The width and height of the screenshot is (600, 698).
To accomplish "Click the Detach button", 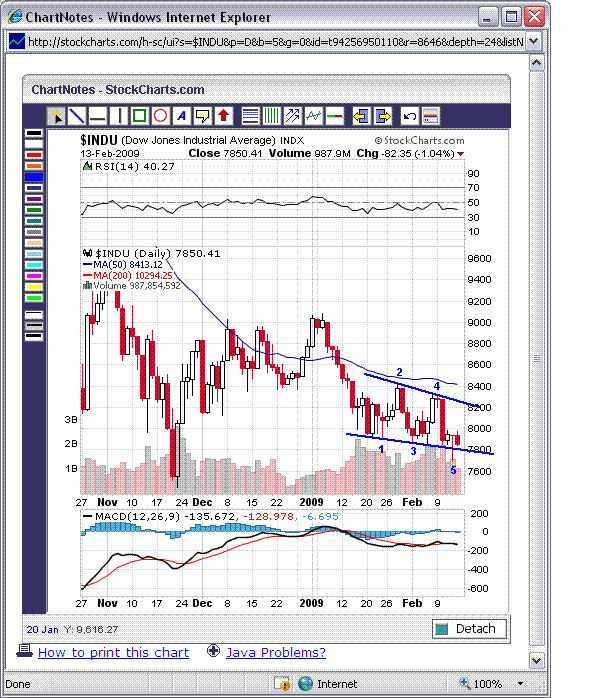I will click(469, 629).
